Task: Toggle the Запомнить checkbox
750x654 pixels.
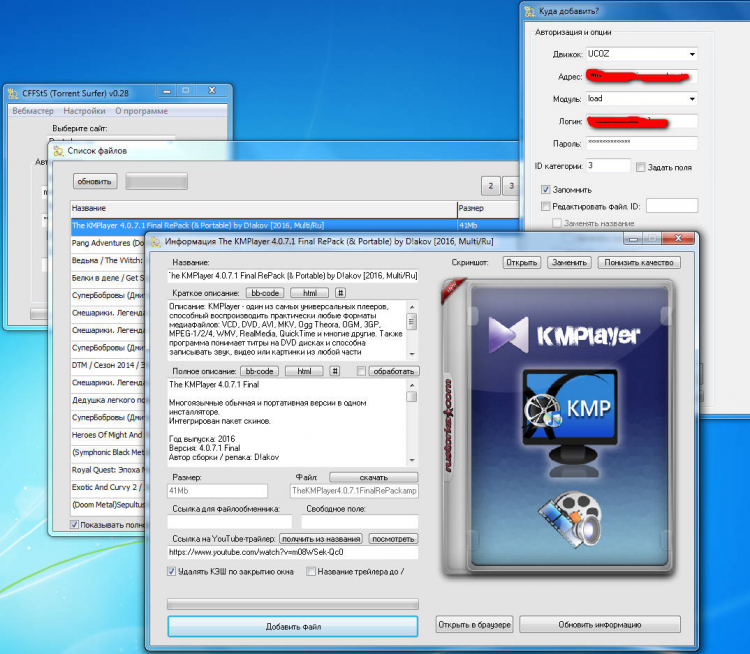Action: 545,189
